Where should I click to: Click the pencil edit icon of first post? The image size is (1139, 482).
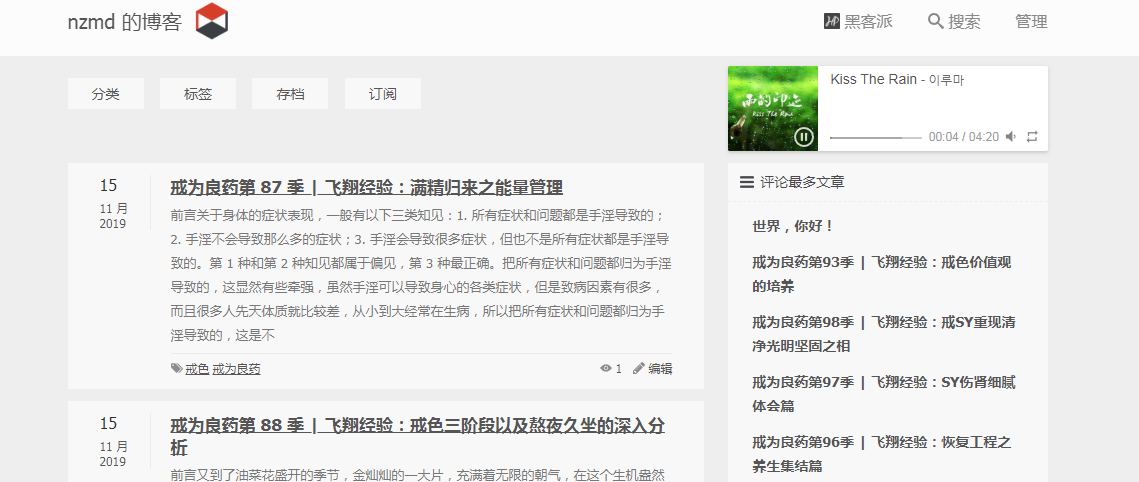tap(639, 368)
